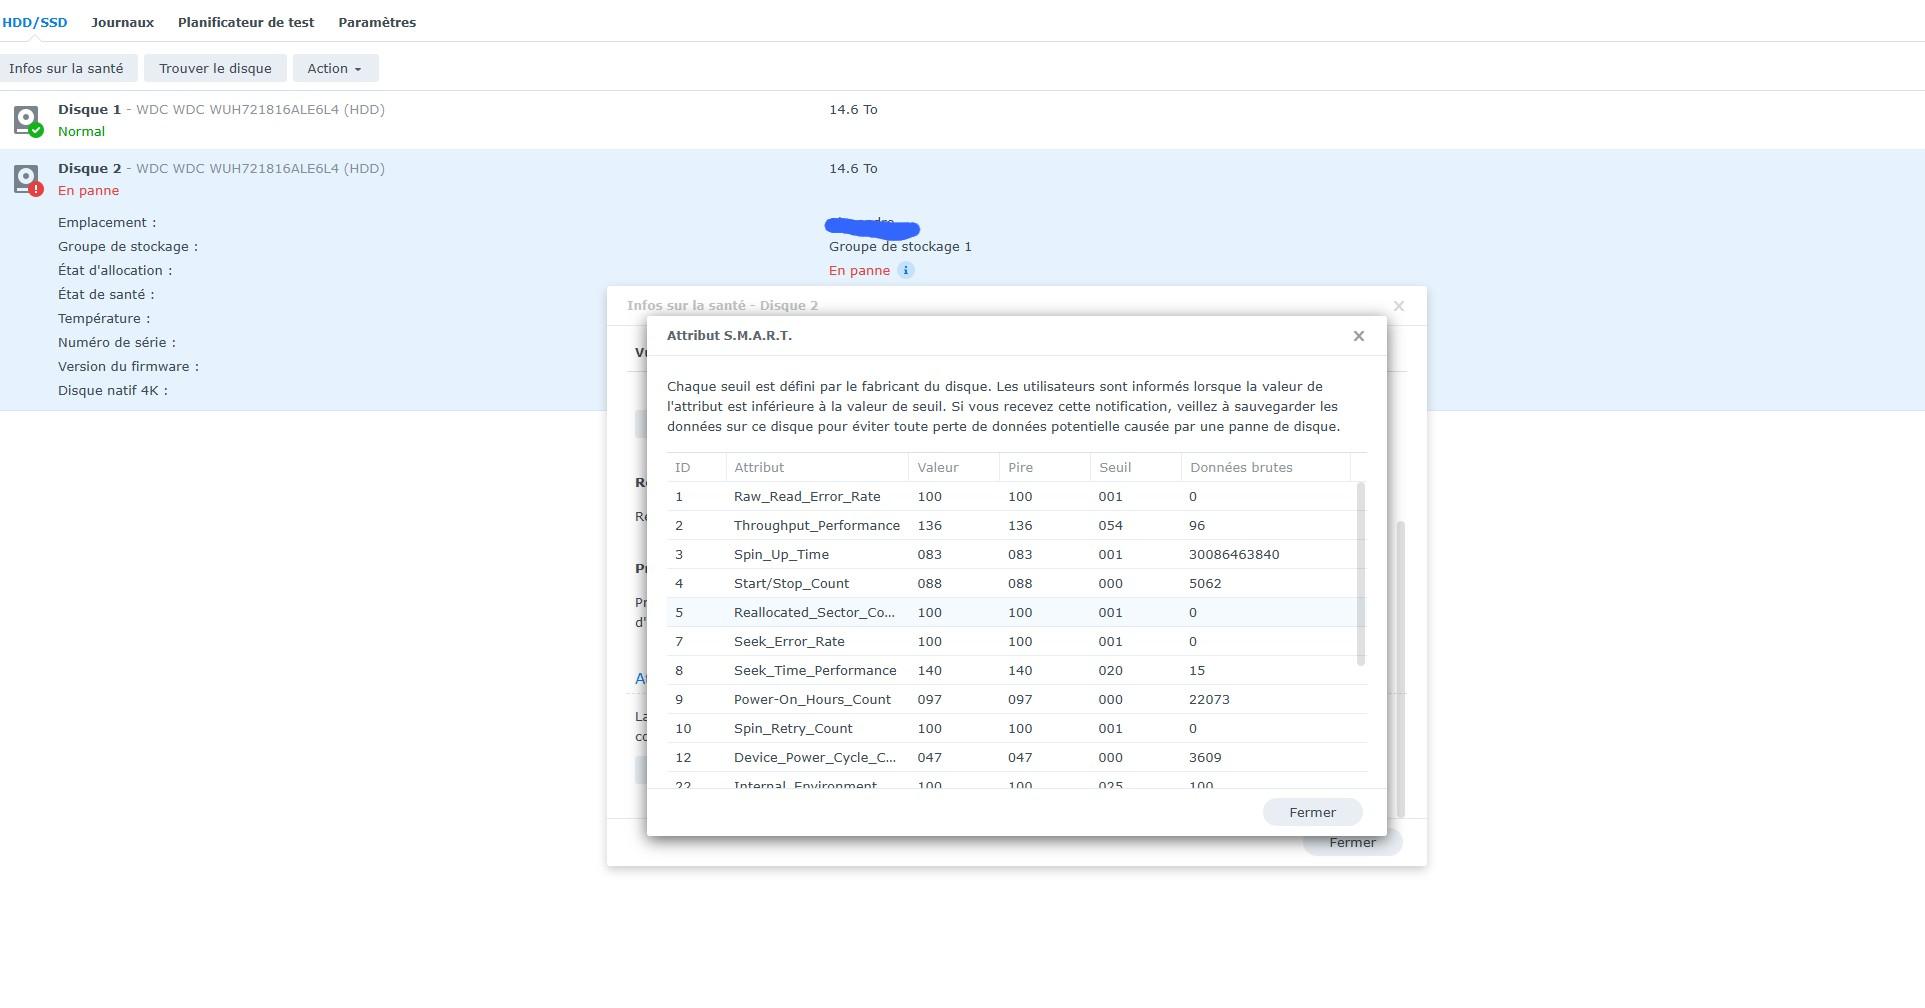Click the Trouver le disque button
Image resolution: width=1925 pixels, height=1008 pixels.
[215, 68]
